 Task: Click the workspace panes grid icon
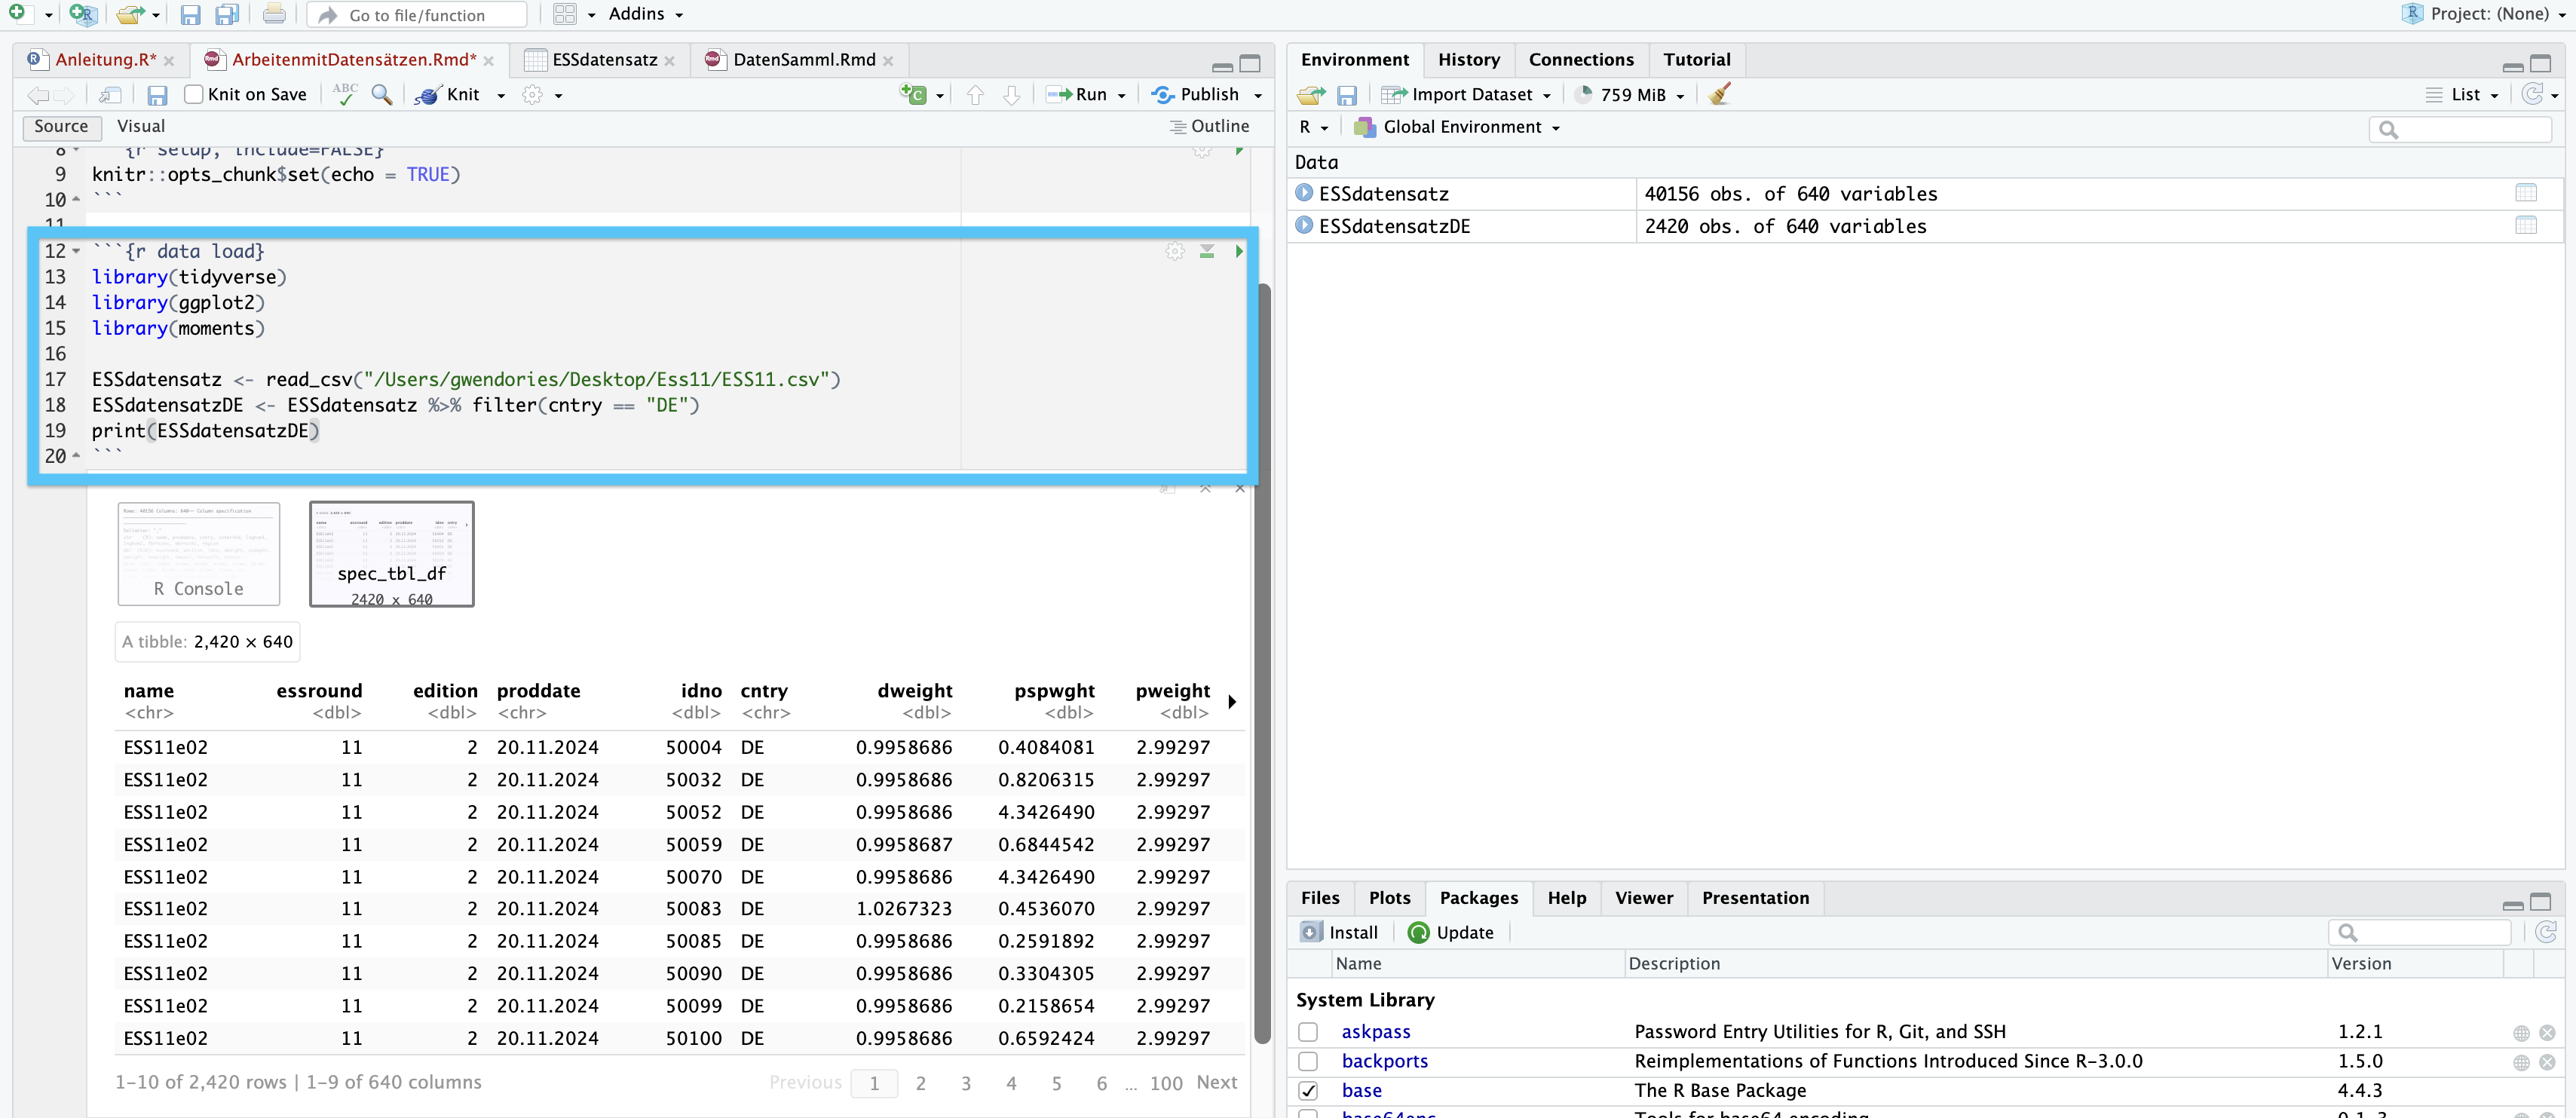[565, 14]
